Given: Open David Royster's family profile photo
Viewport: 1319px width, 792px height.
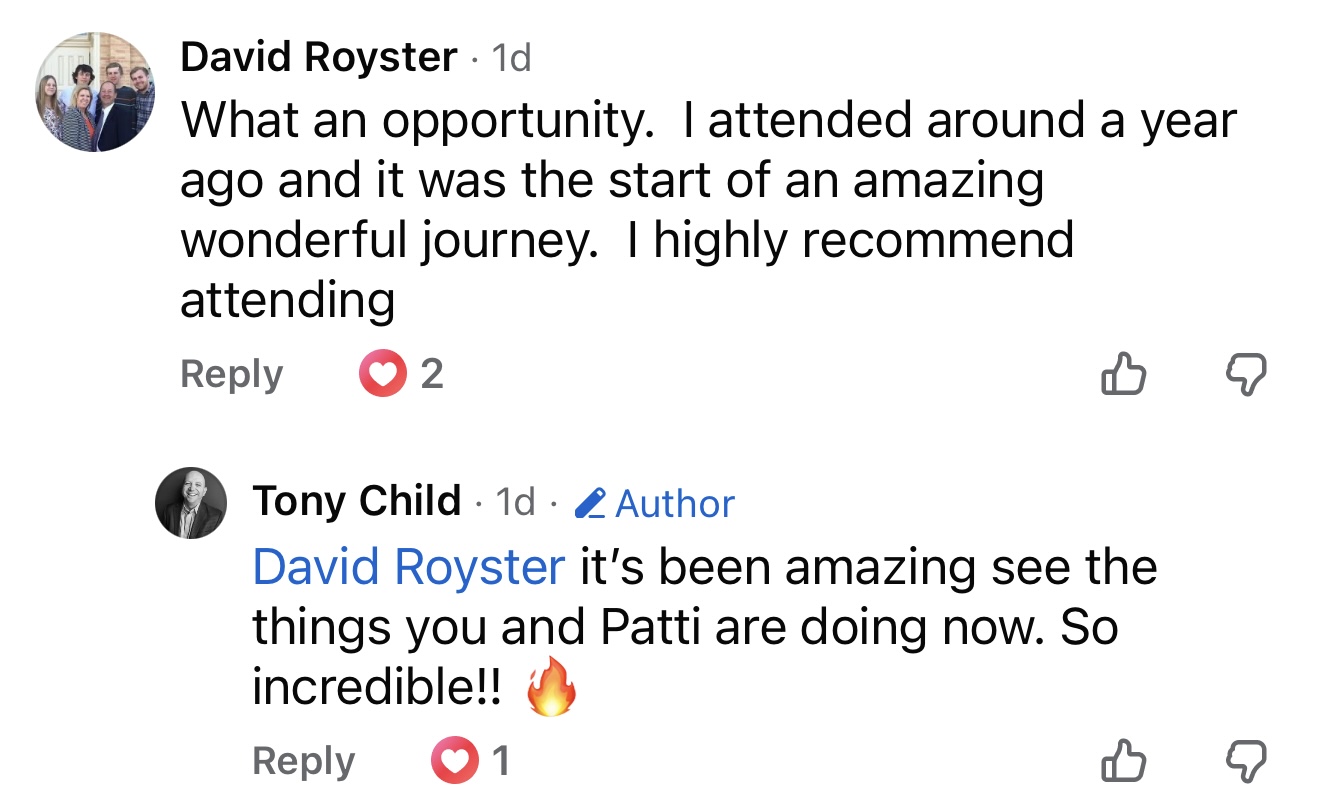Looking at the screenshot, I should tap(96, 92).
